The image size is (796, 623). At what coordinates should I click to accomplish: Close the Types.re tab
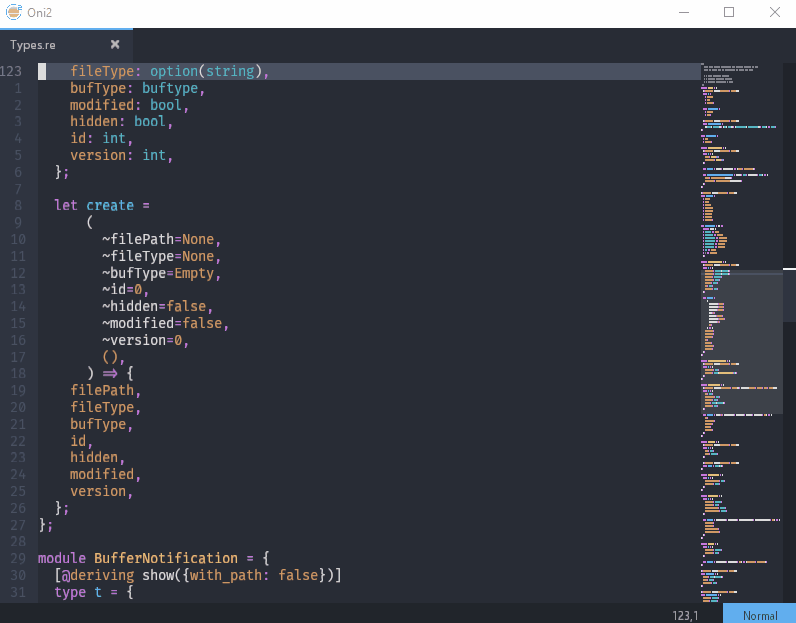(x=115, y=45)
